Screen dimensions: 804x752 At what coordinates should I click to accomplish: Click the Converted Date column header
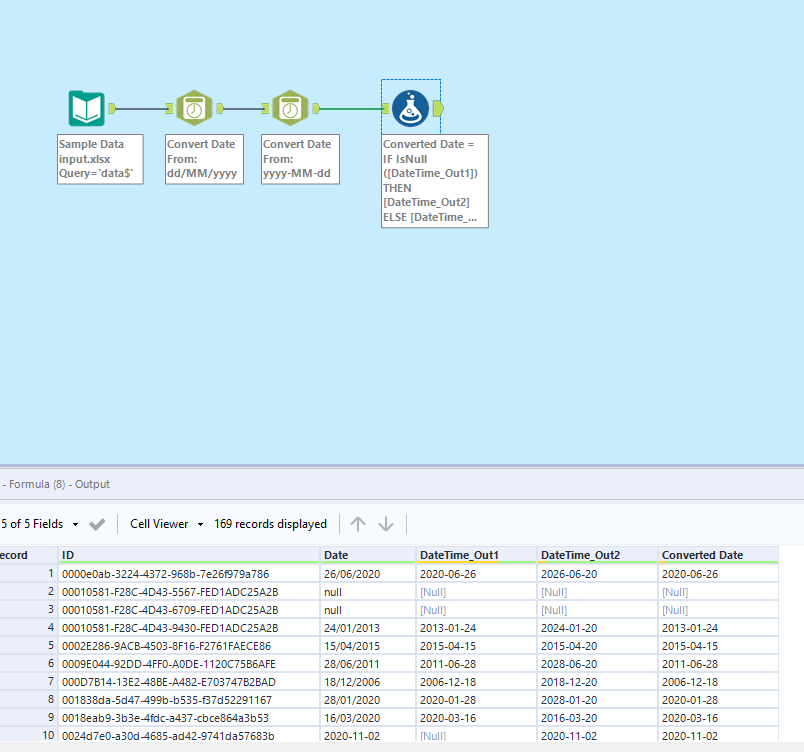[718, 555]
